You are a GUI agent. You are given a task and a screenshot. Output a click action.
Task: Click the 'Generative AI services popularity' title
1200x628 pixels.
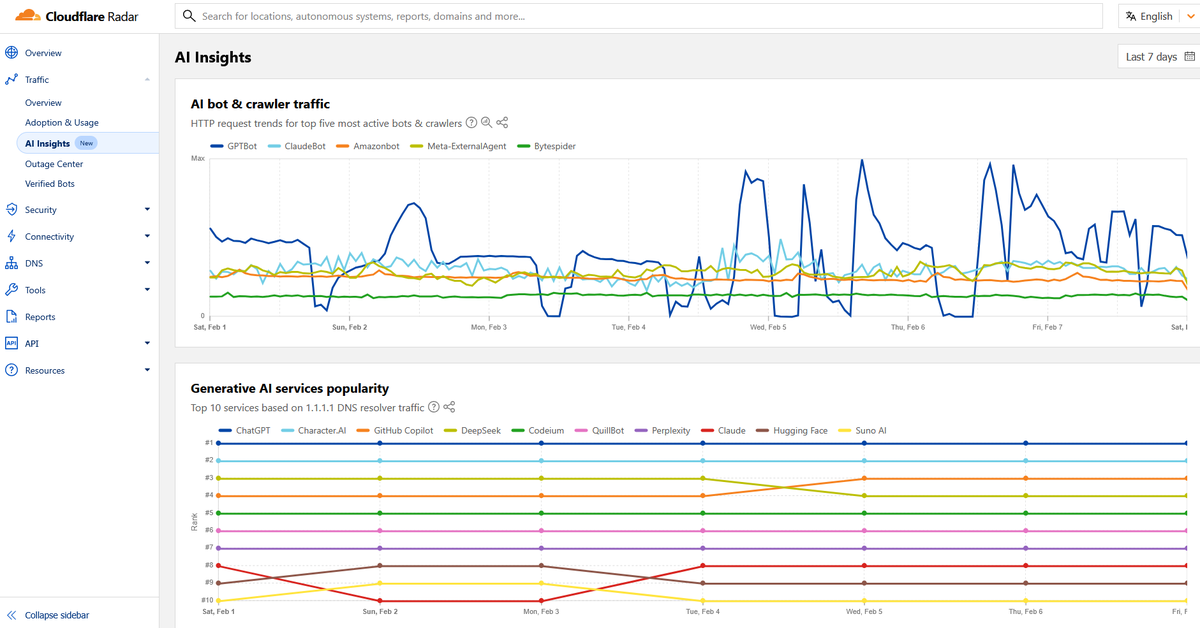290,388
